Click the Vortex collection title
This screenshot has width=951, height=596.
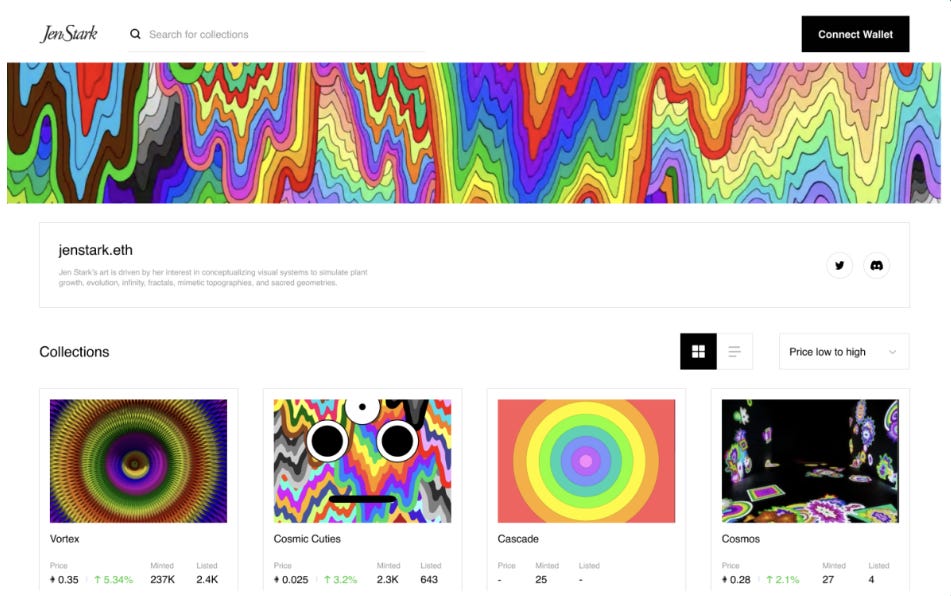click(64, 539)
